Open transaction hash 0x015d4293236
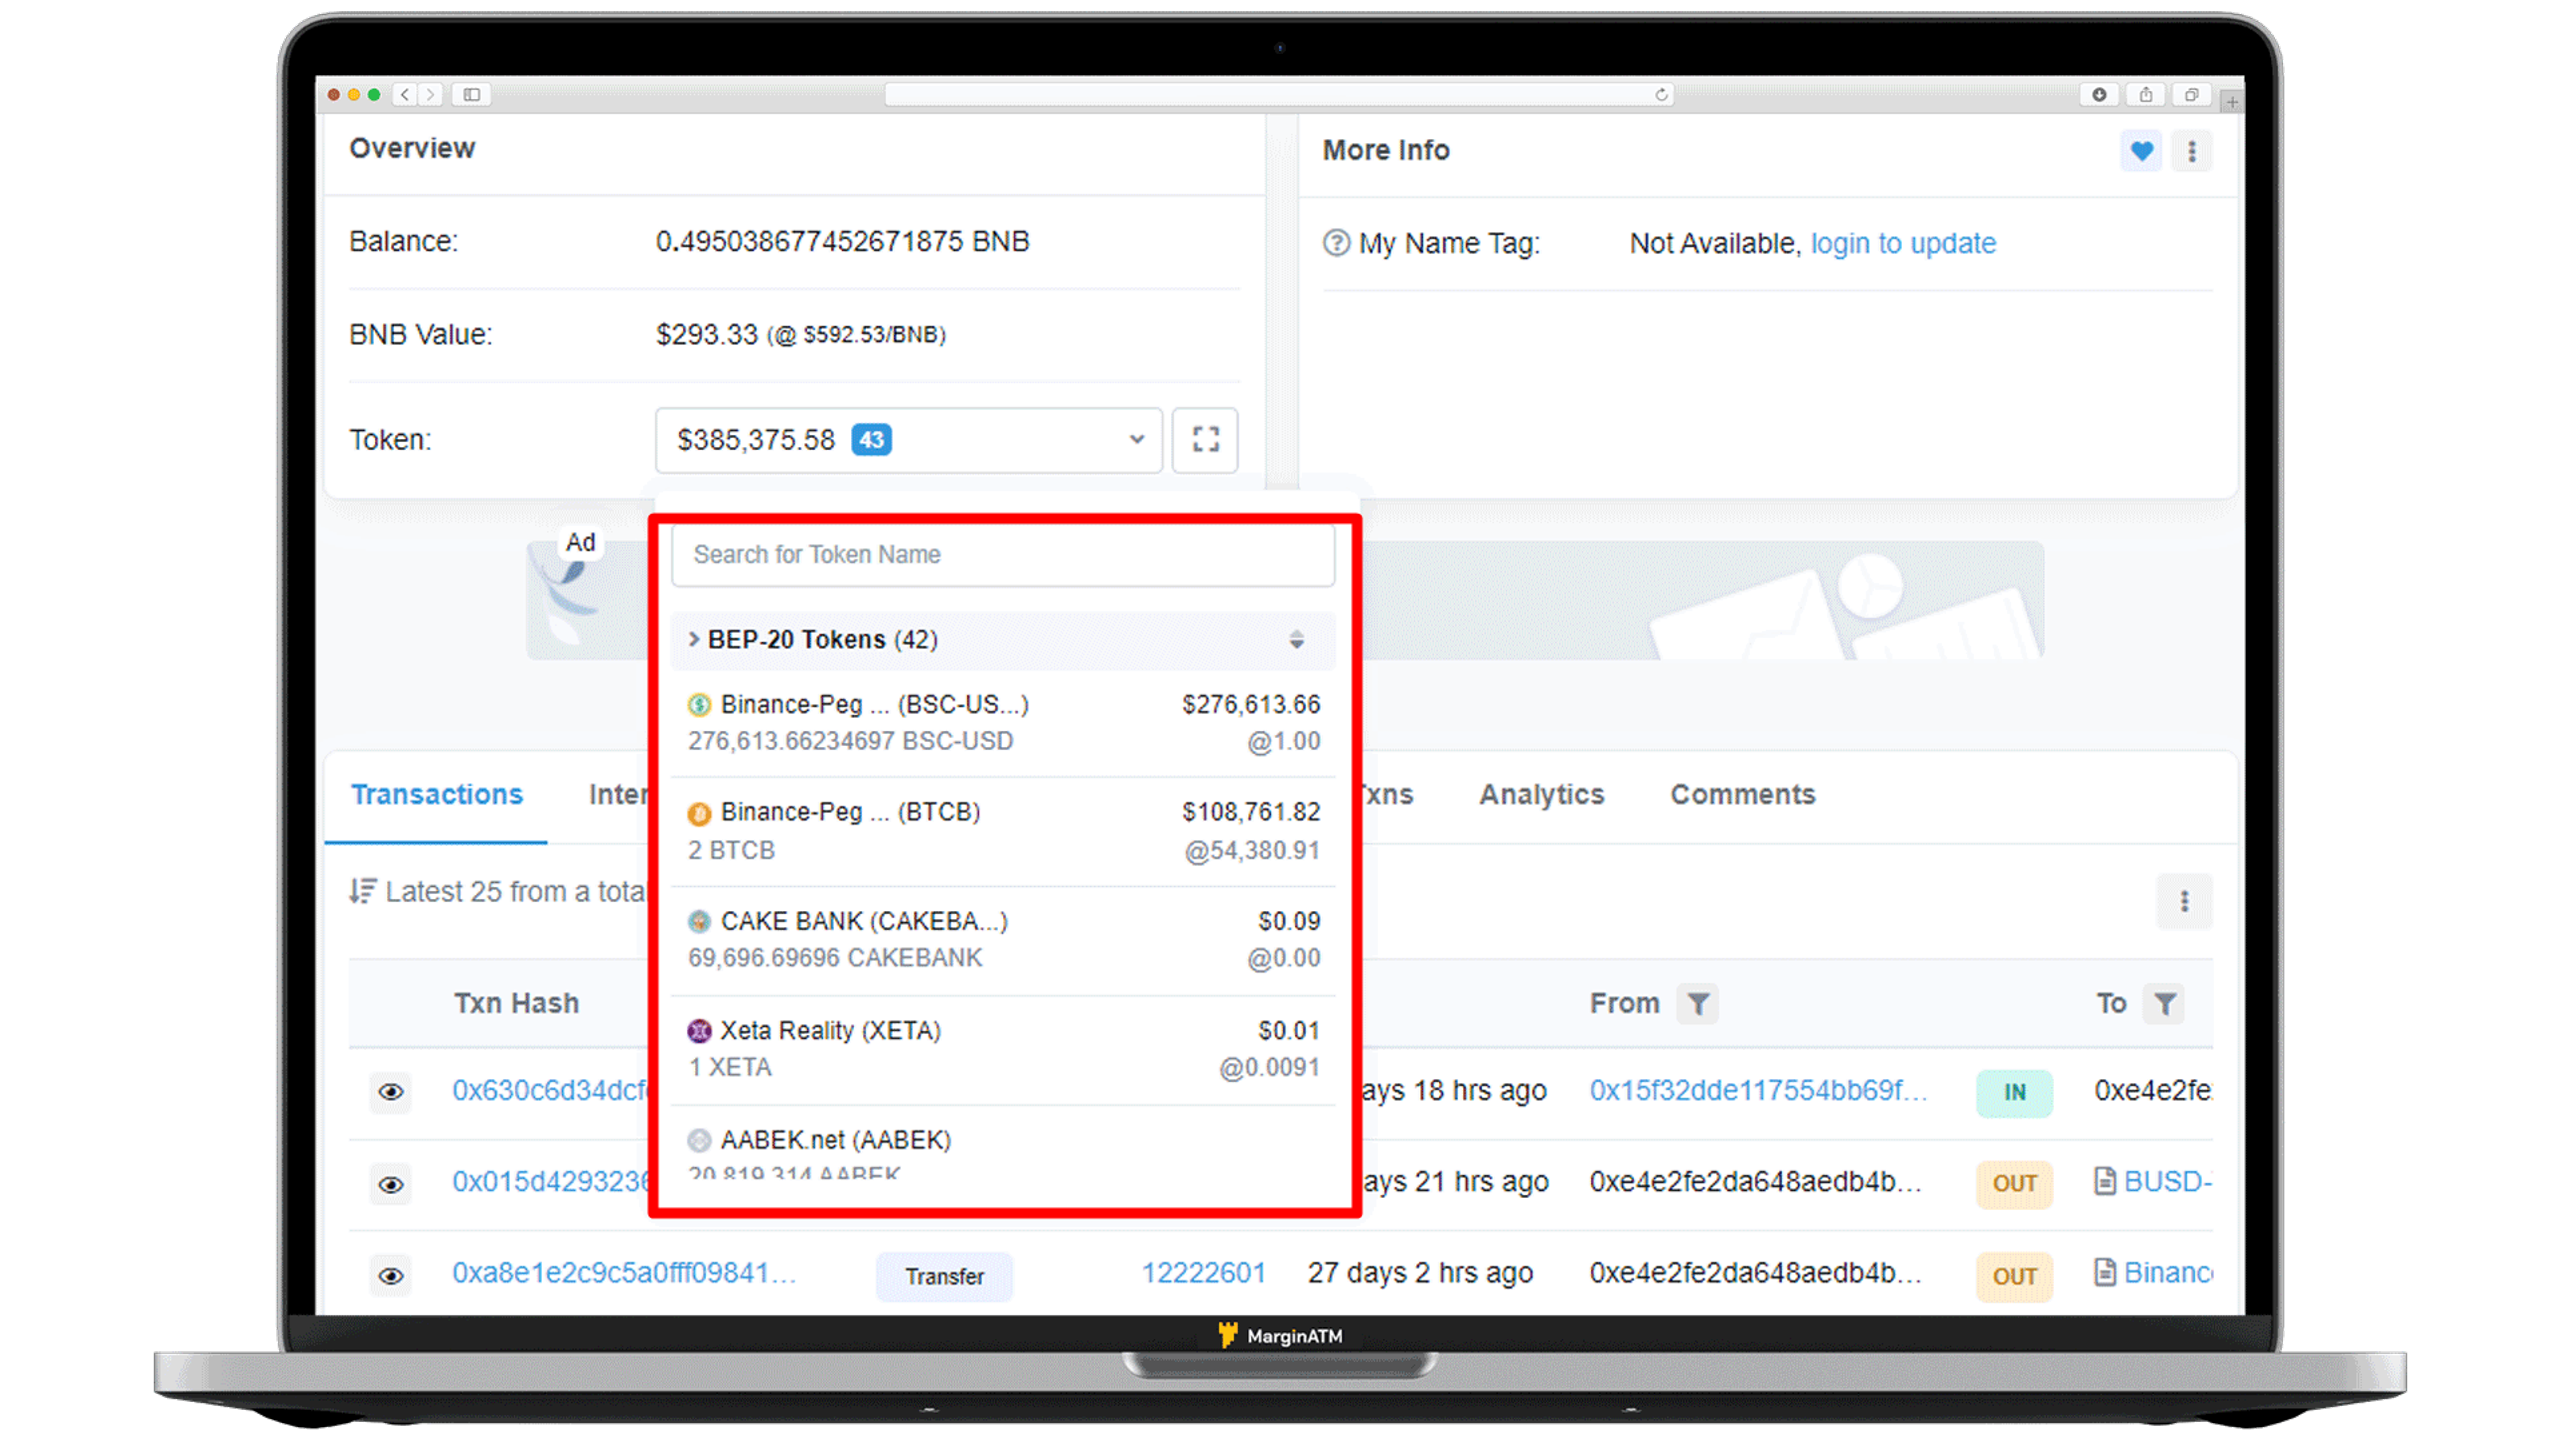Image resolution: width=2560 pixels, height=1440 pixels. pyautogui.click(x=551, y=1181)
